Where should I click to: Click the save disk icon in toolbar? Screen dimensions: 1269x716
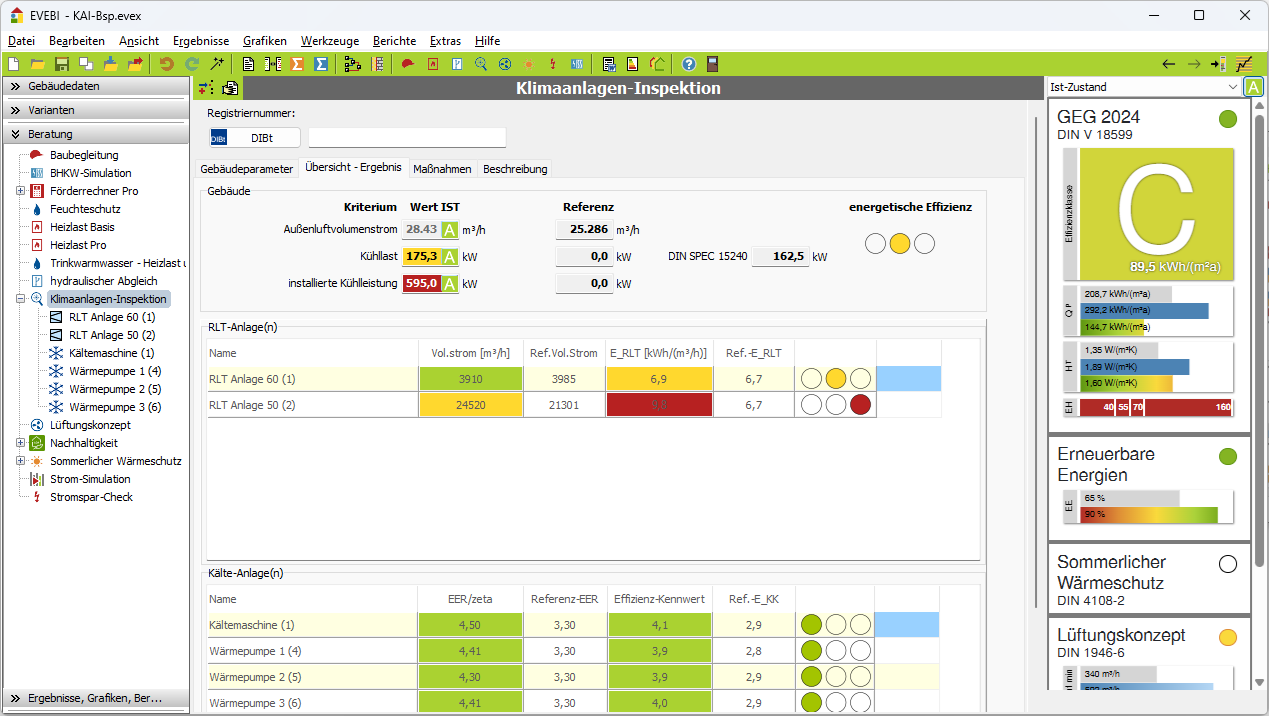coord(61,64)
